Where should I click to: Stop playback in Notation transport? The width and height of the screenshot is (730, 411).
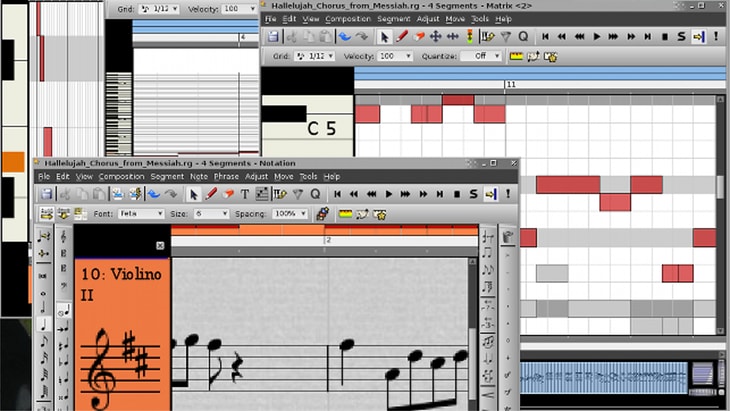click(x=457, y=194)
